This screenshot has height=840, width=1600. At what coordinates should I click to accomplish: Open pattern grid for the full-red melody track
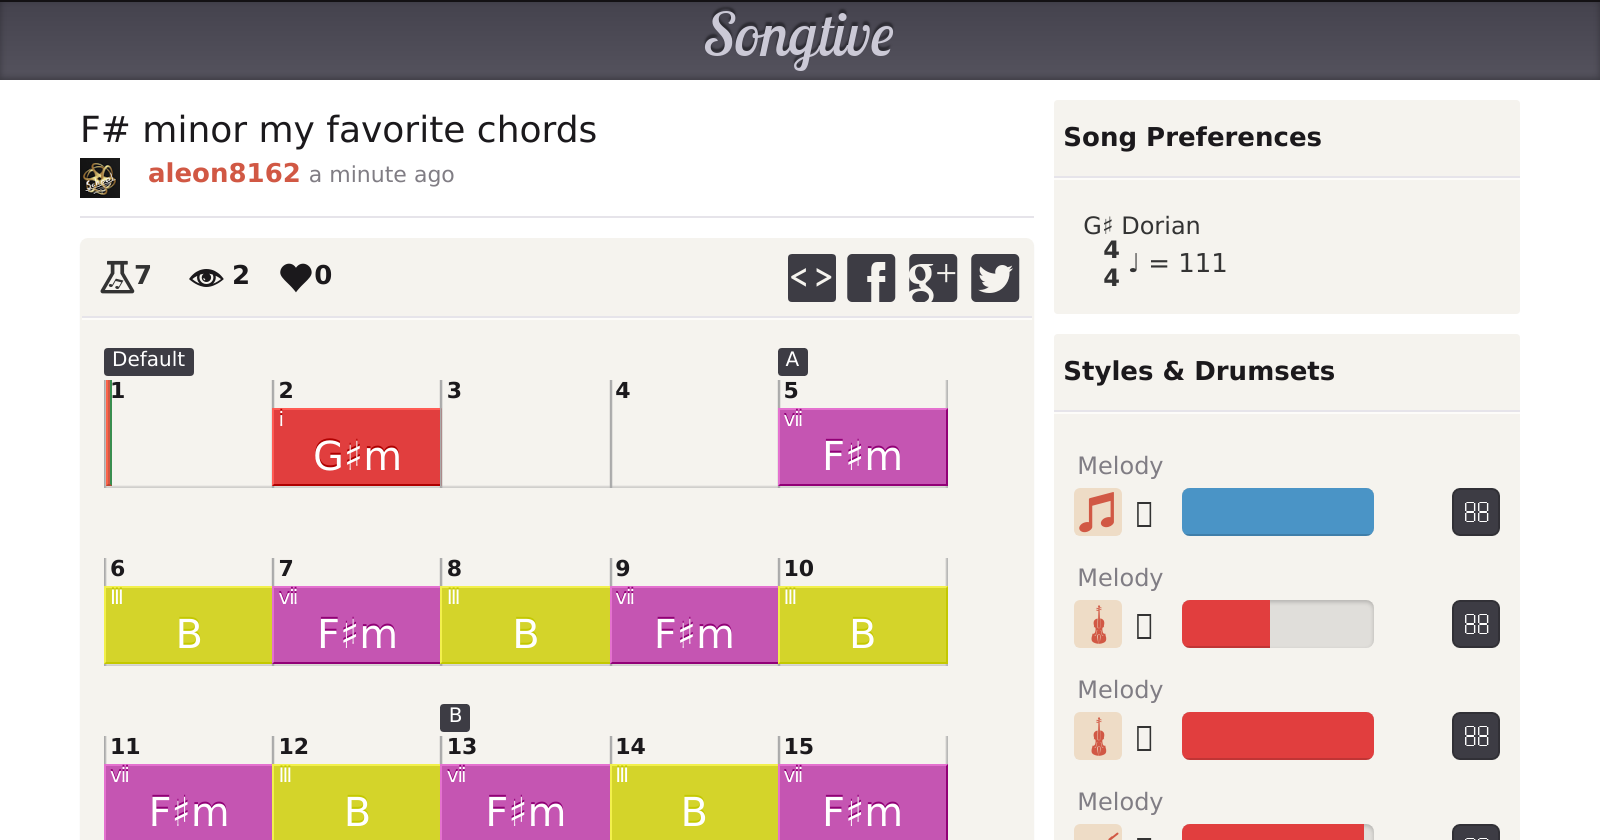point(1476,736)
